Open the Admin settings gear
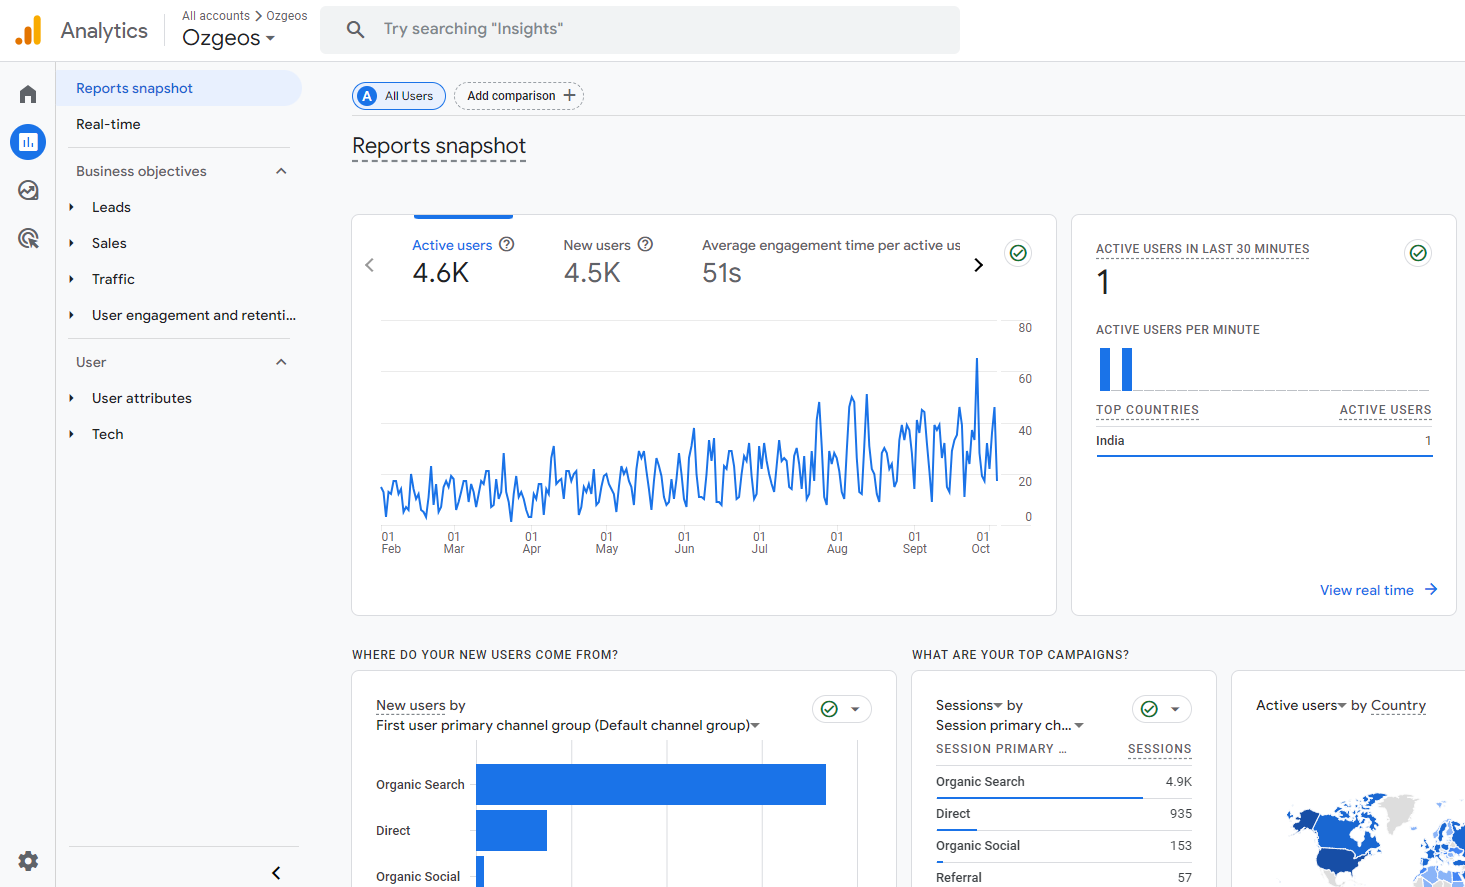 coord(28,861)
